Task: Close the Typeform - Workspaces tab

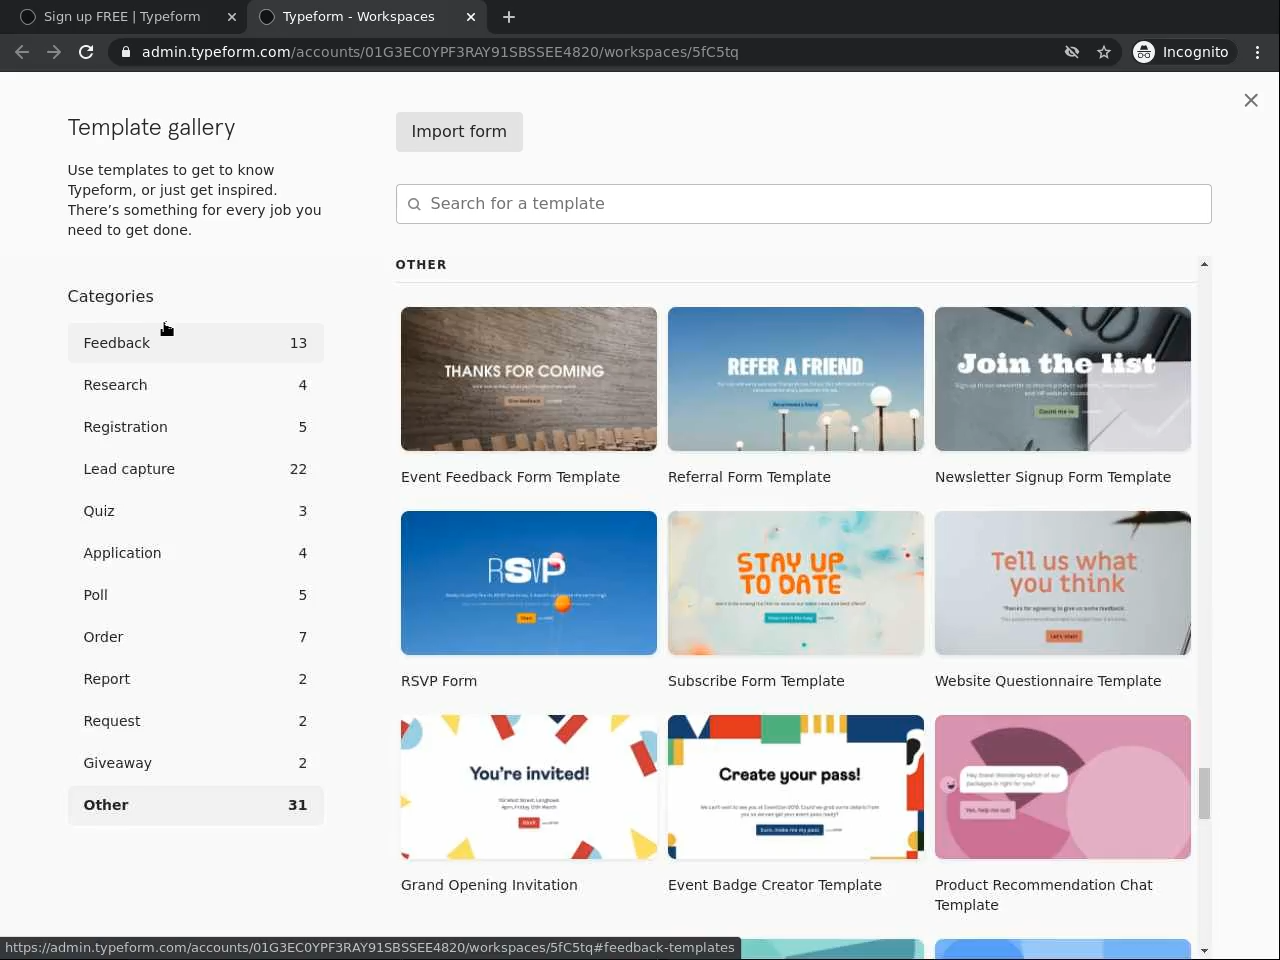Action: (x=471, y=17)
